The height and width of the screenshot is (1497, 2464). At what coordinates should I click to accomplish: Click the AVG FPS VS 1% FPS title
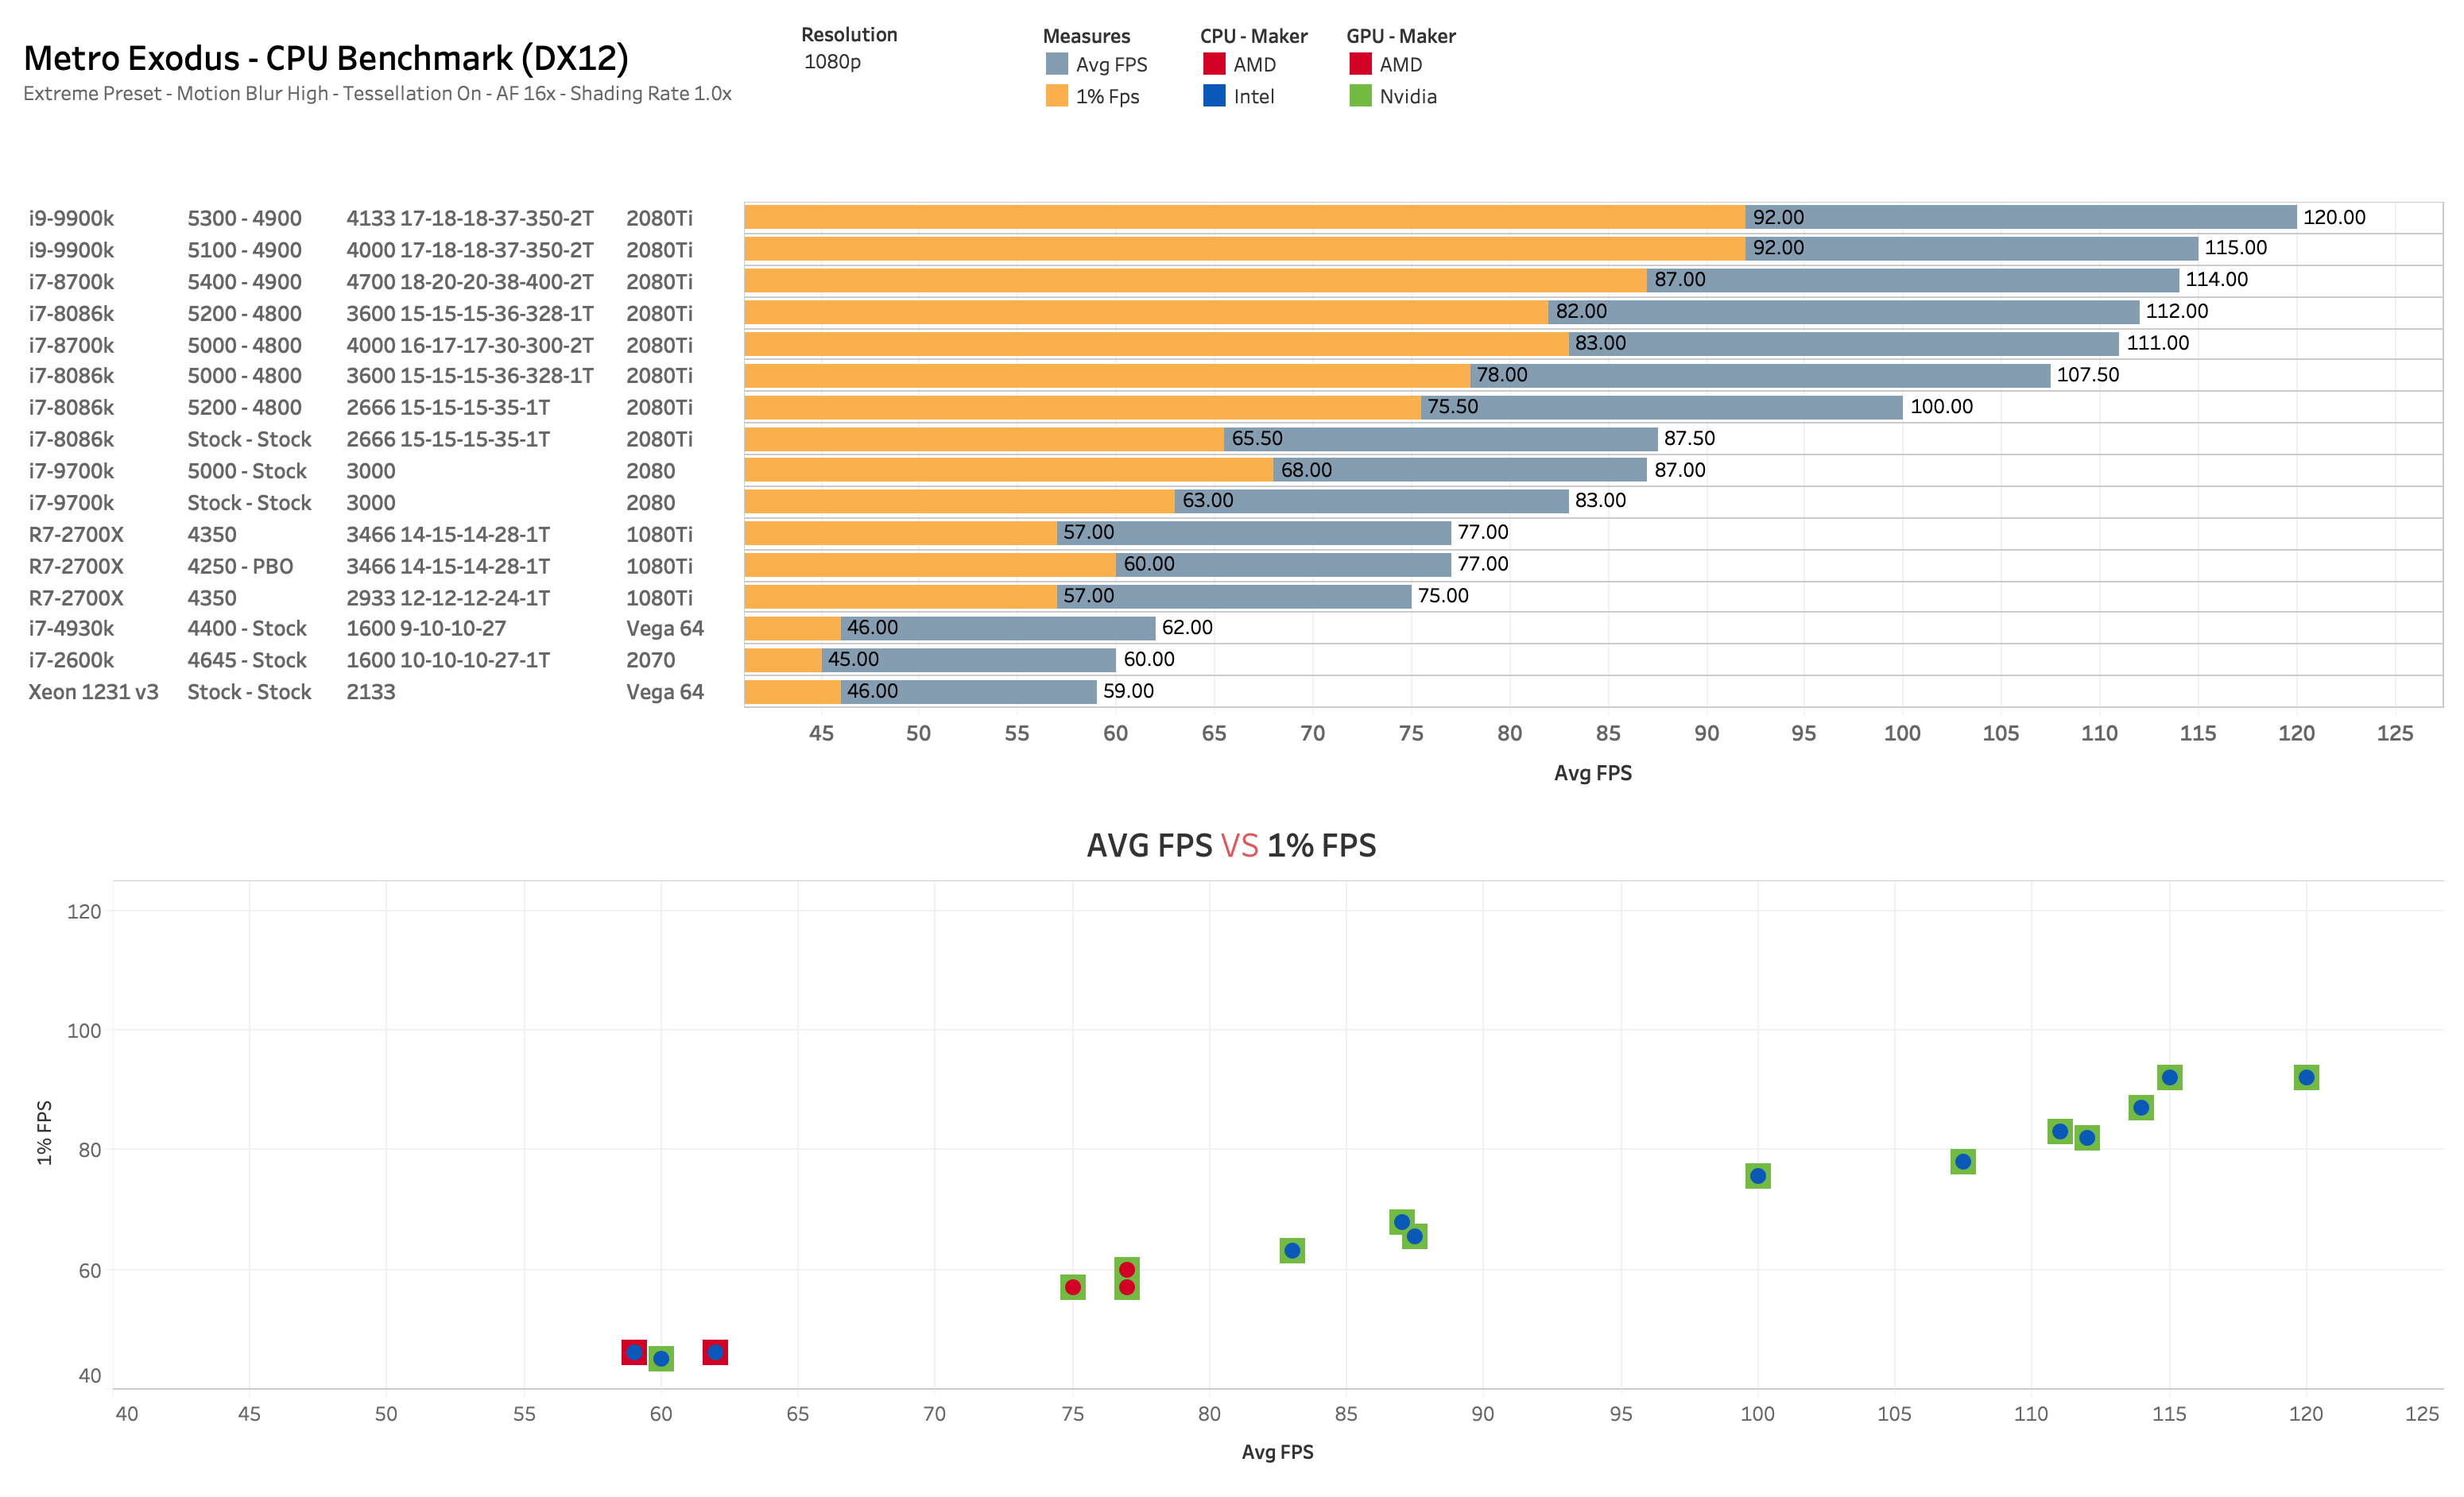point(1231,846)
